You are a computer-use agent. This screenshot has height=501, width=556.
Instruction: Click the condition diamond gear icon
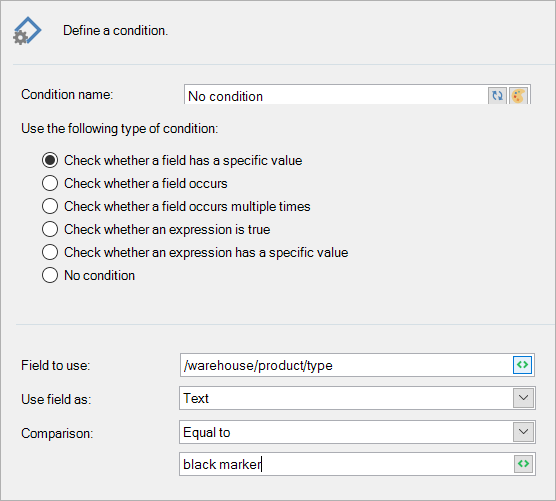click(27, 31)
